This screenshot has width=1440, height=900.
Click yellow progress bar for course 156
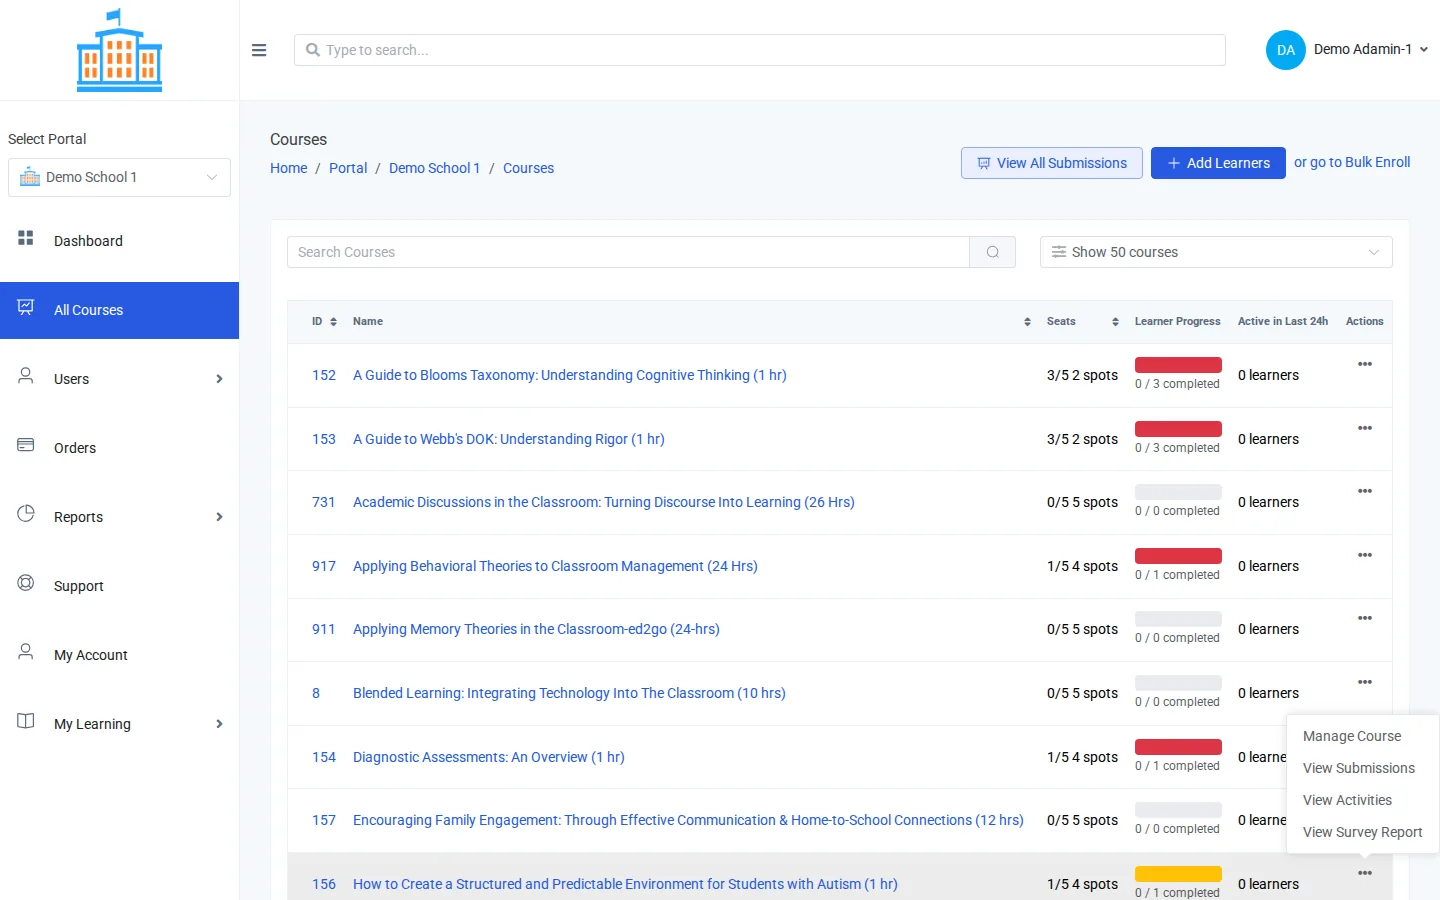(1178, 874)
